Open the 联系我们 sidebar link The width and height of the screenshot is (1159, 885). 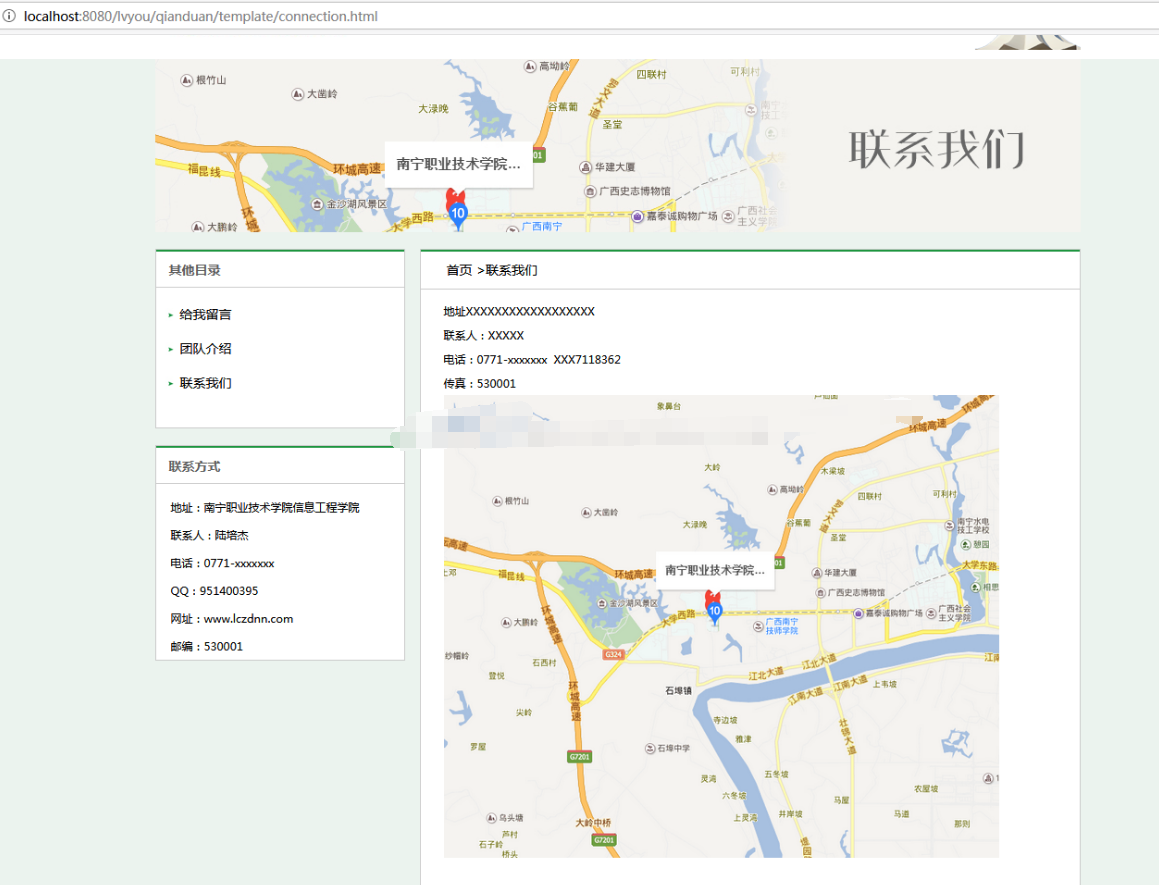pyautogui.click(x=205, y=383)
